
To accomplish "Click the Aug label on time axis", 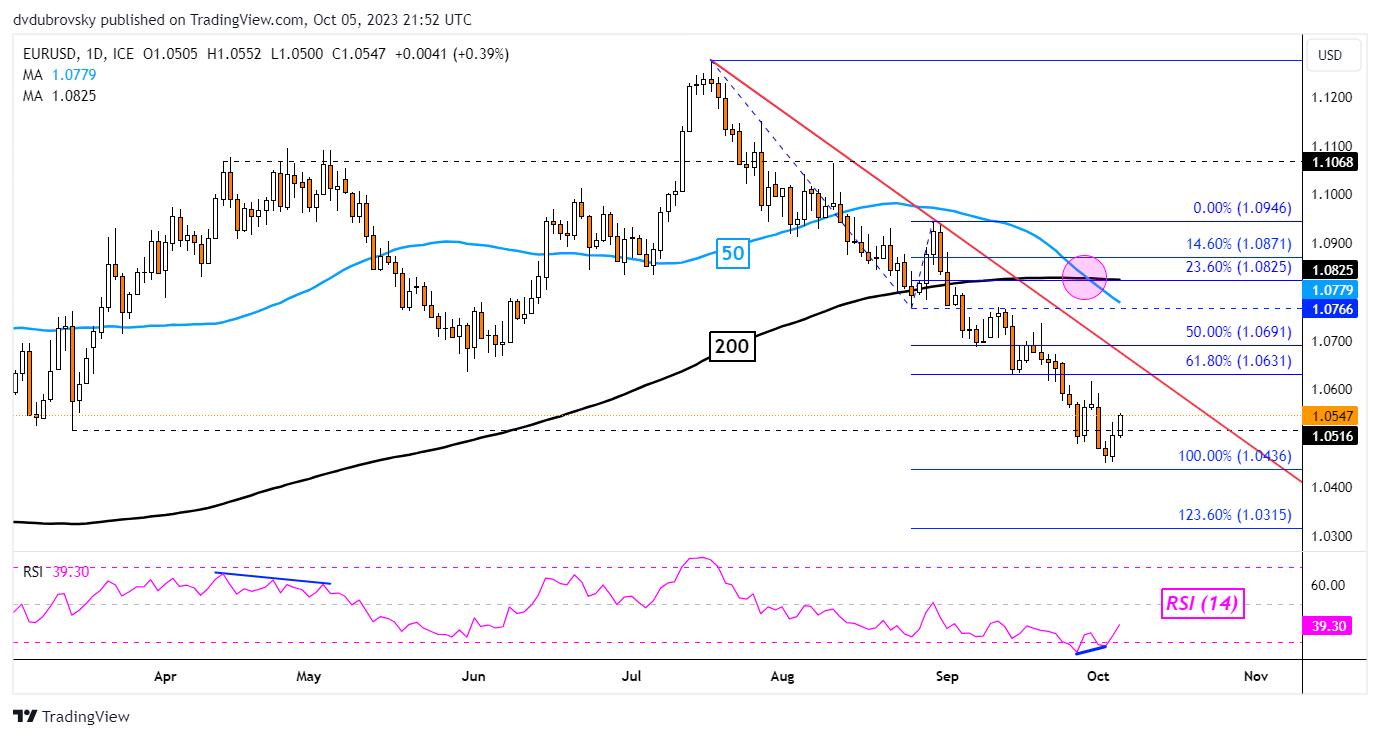I will point(783,677).
